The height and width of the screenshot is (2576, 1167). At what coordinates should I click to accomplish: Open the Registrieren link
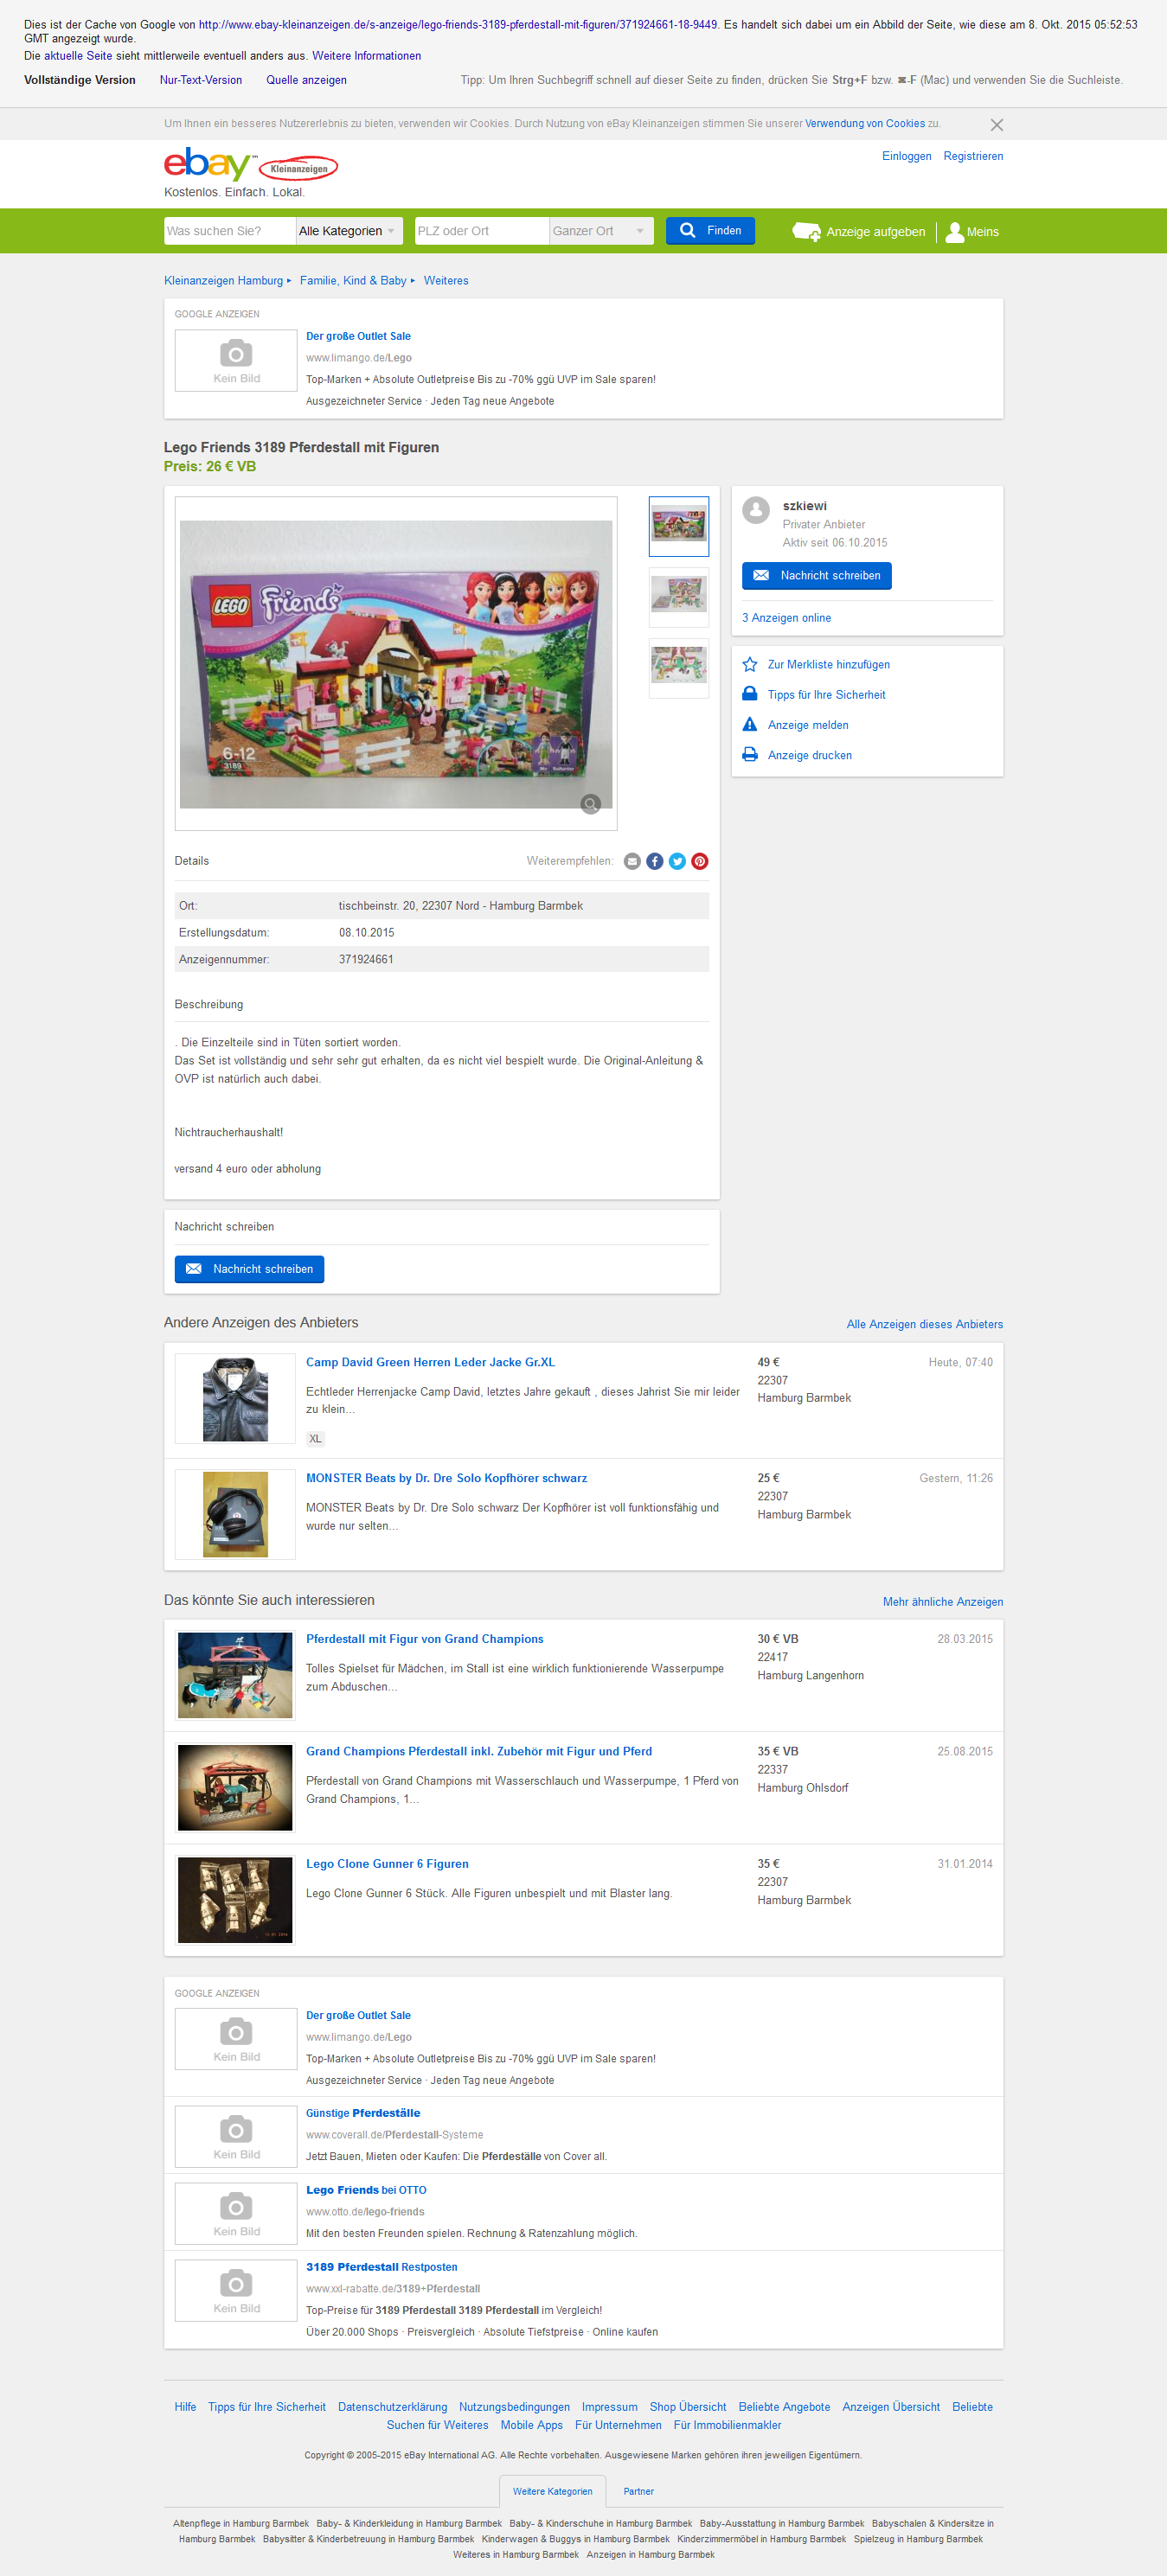[x=973, y=156]
